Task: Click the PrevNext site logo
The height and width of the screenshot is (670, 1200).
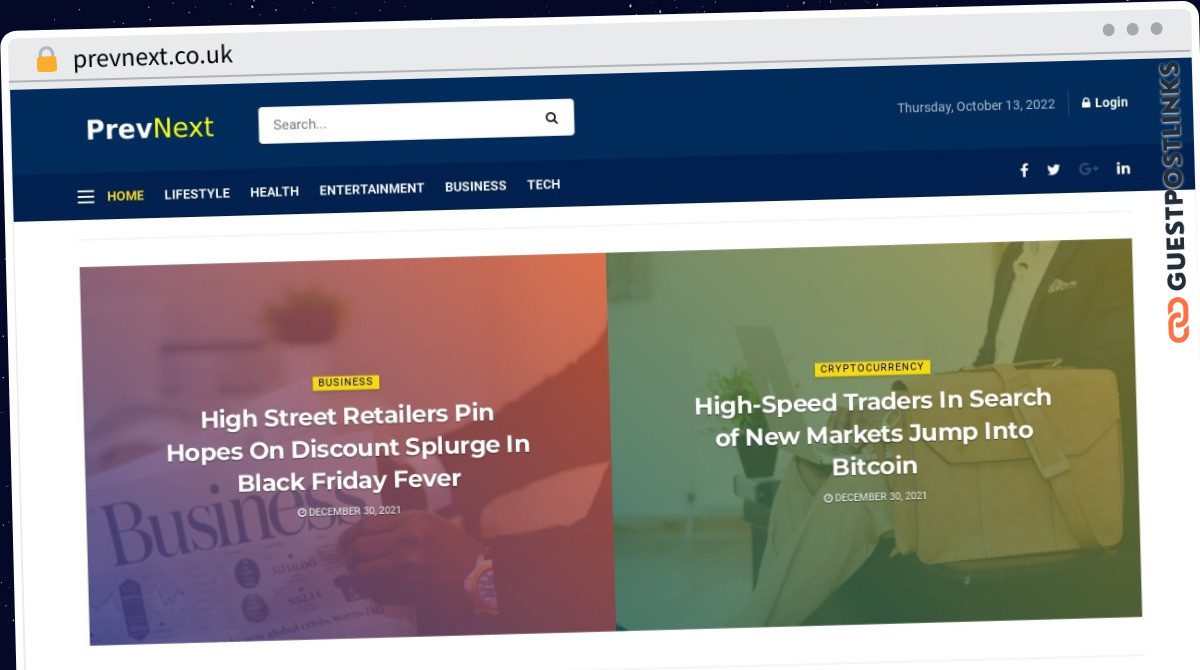Action: pyautogui.click(x=150, y=128)
